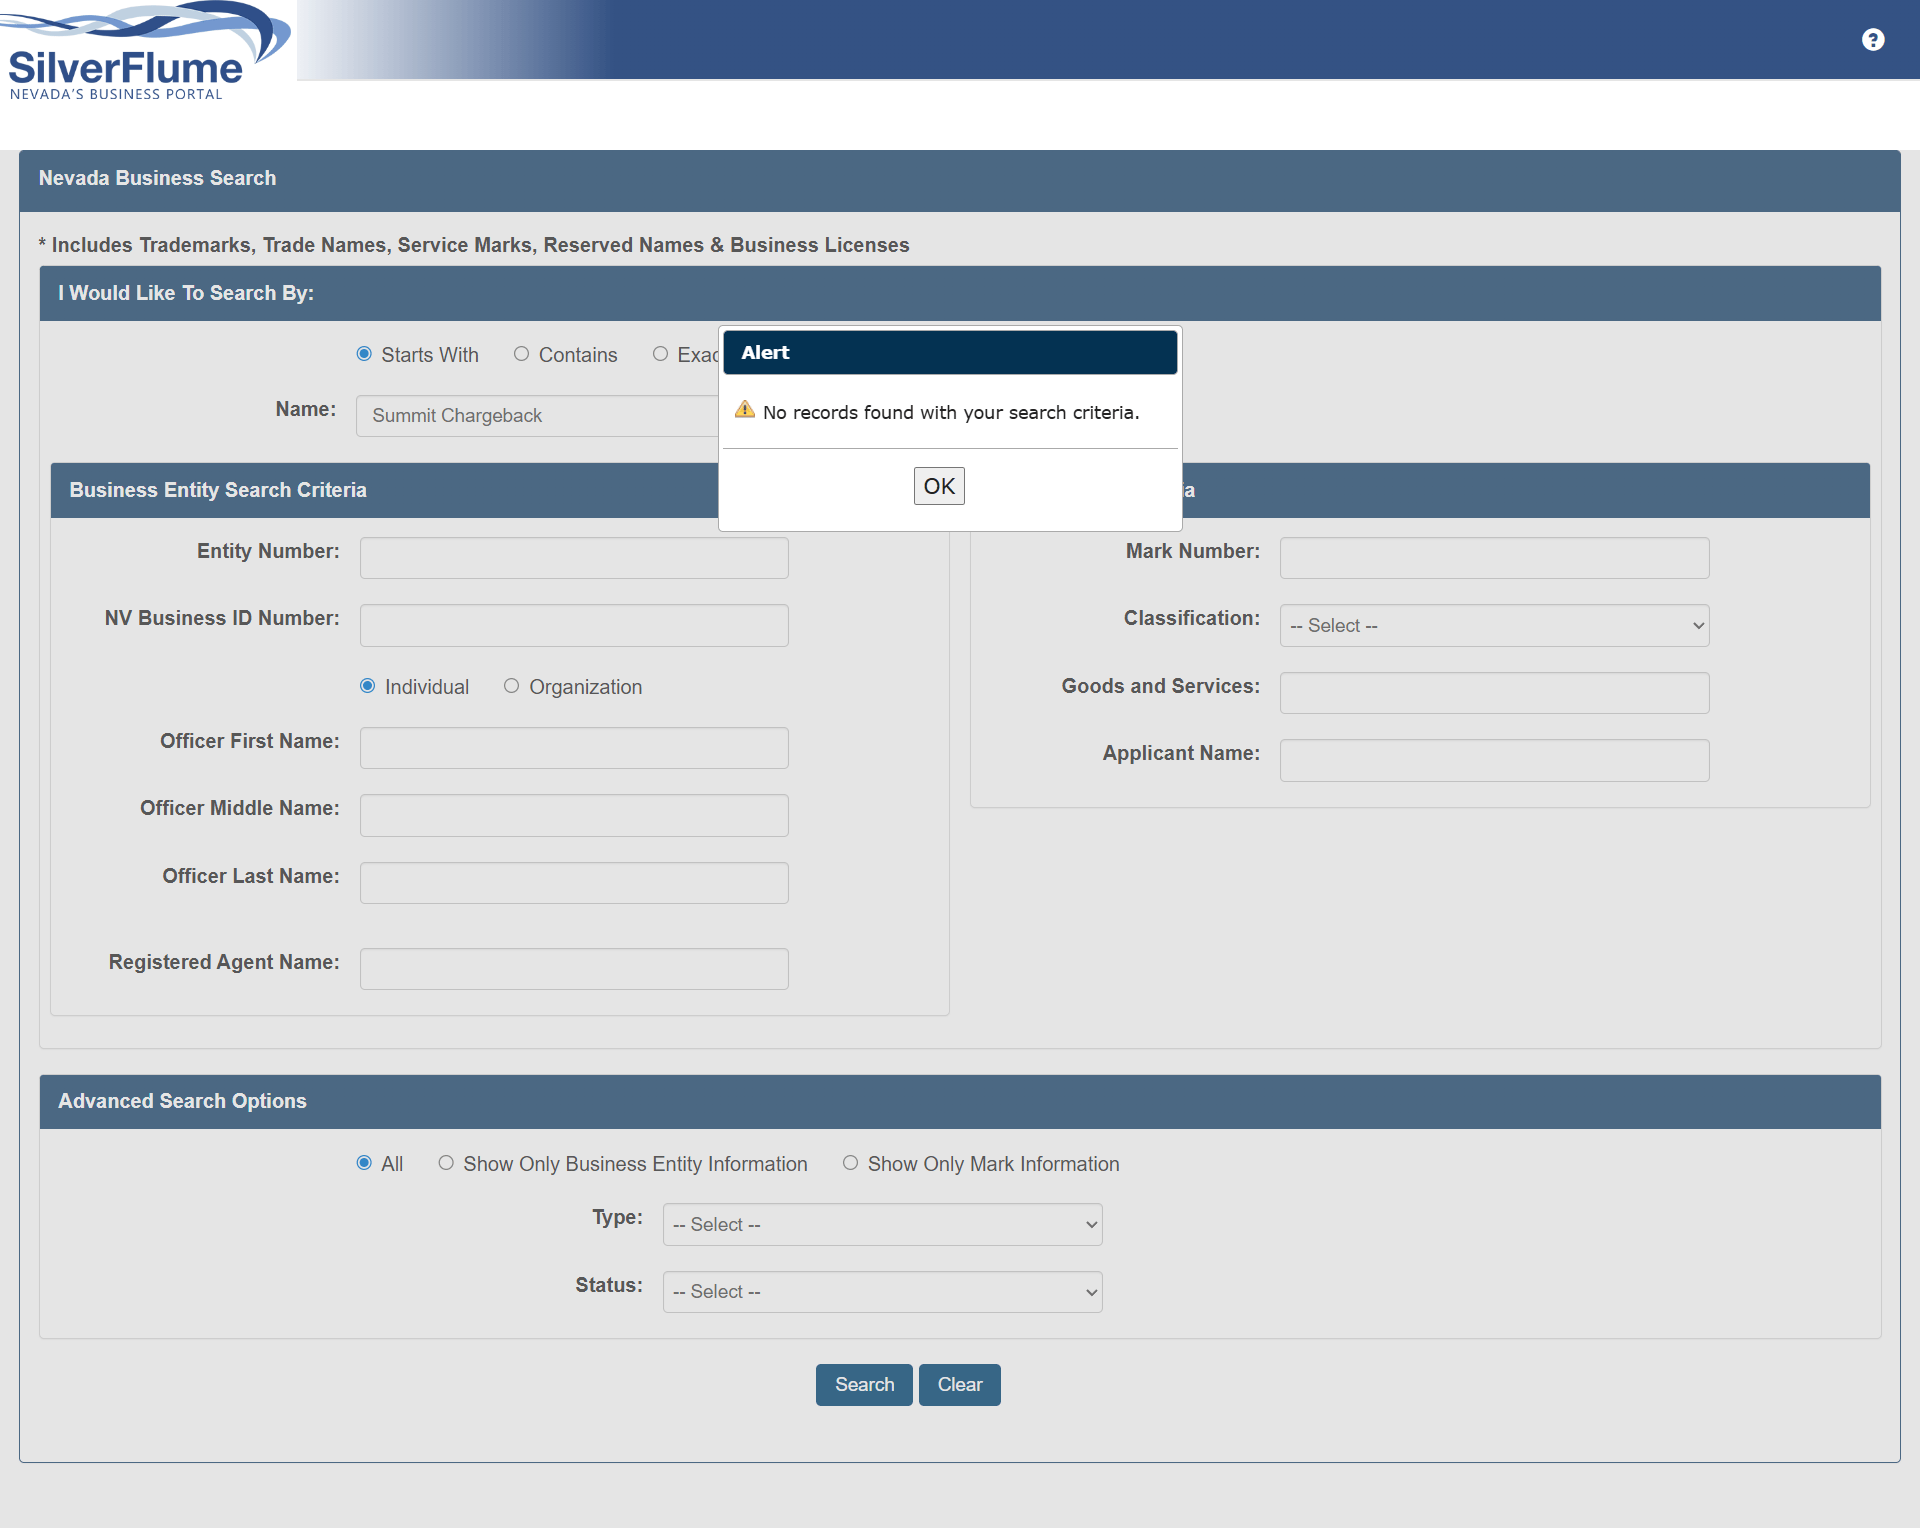1920x1528 pixels.
Task: Choose the Individual radio option
Action: coord(368,686)
